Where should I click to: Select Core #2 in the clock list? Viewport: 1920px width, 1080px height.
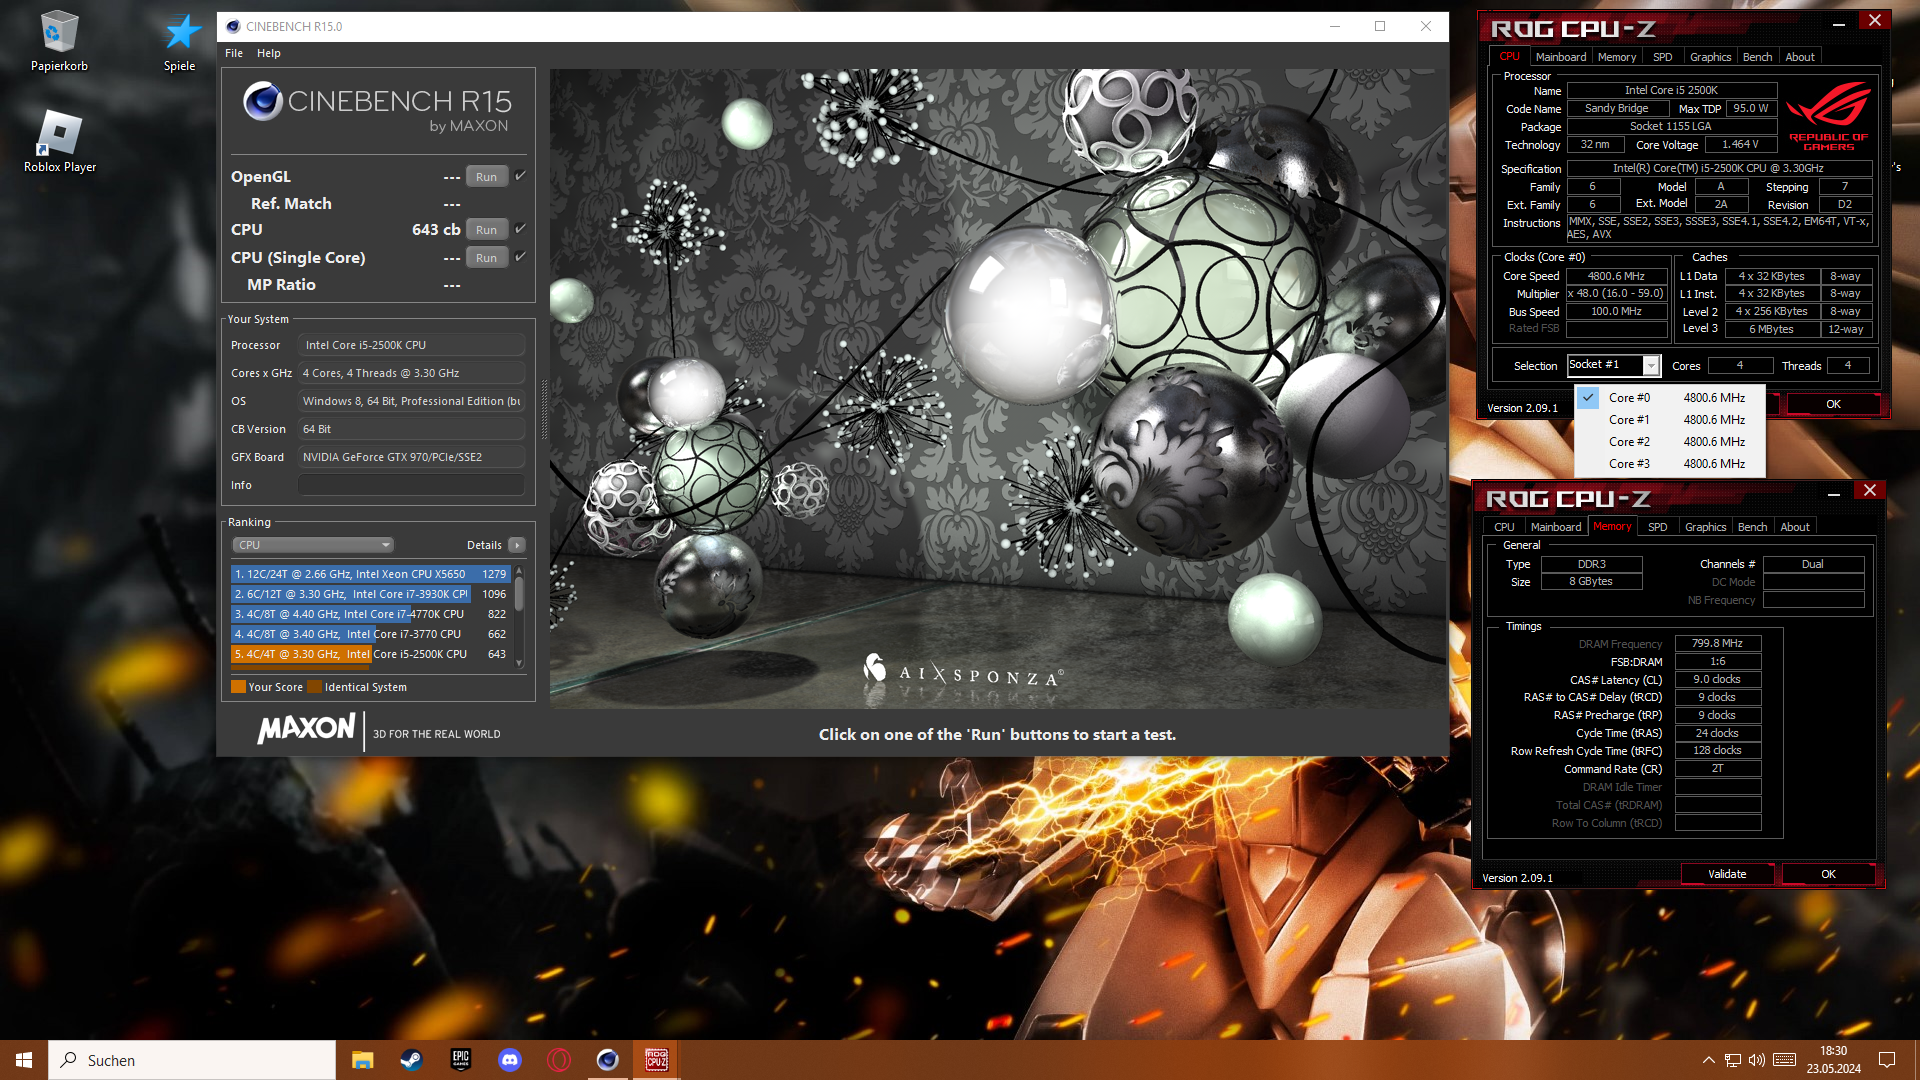(x=1670, y=442)
